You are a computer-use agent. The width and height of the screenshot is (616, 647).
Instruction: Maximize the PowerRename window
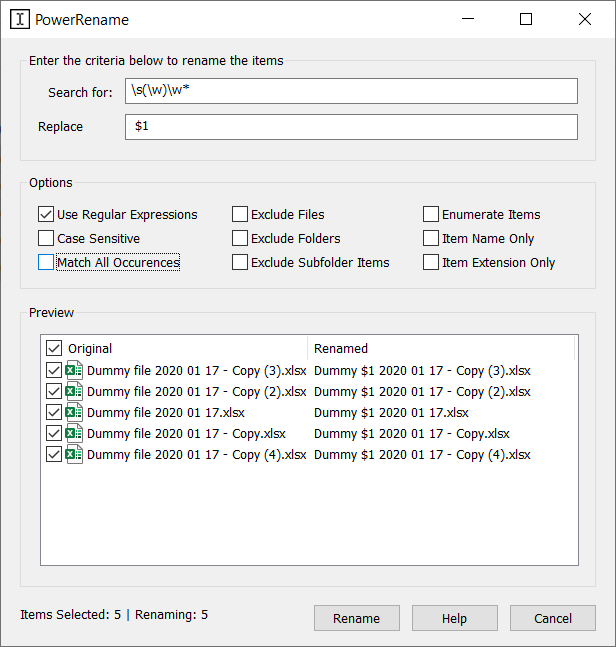[526, 19]
